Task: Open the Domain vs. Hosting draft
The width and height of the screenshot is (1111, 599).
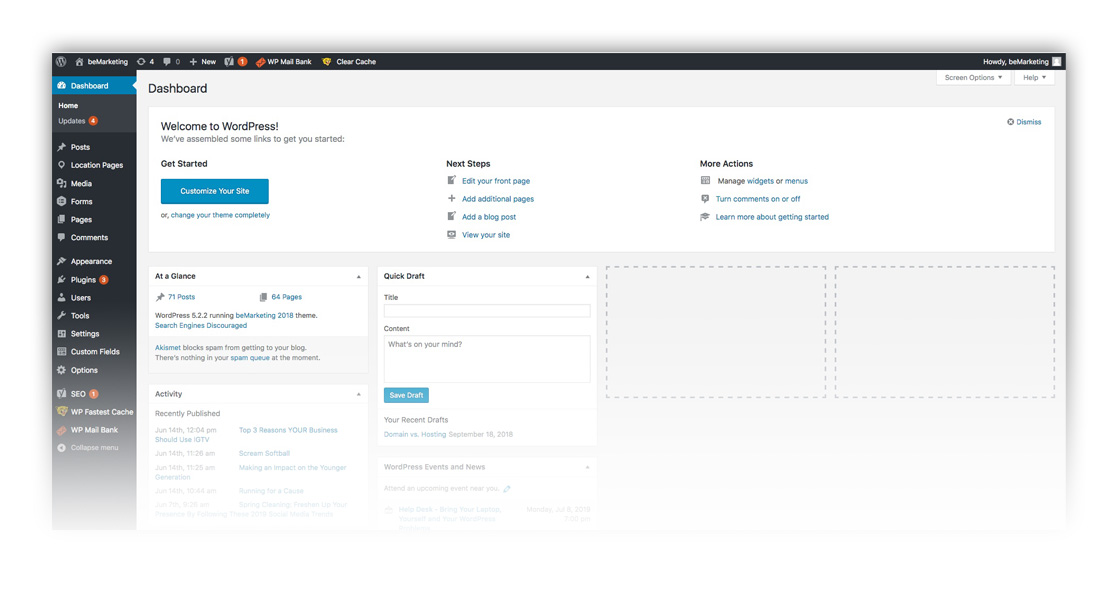Action: (415, 435)
